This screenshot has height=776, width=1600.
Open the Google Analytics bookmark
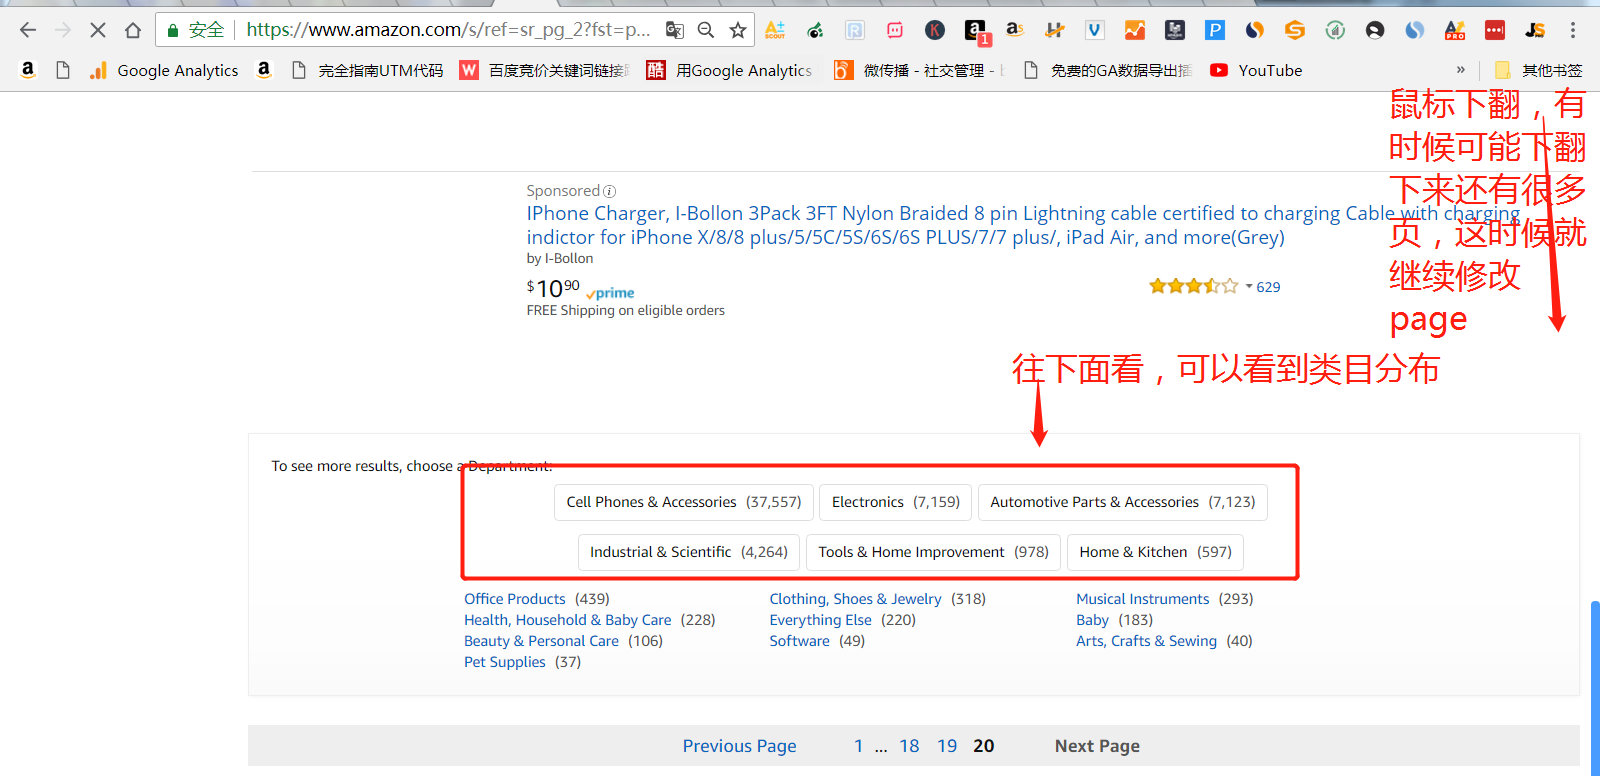click(164, 70)
